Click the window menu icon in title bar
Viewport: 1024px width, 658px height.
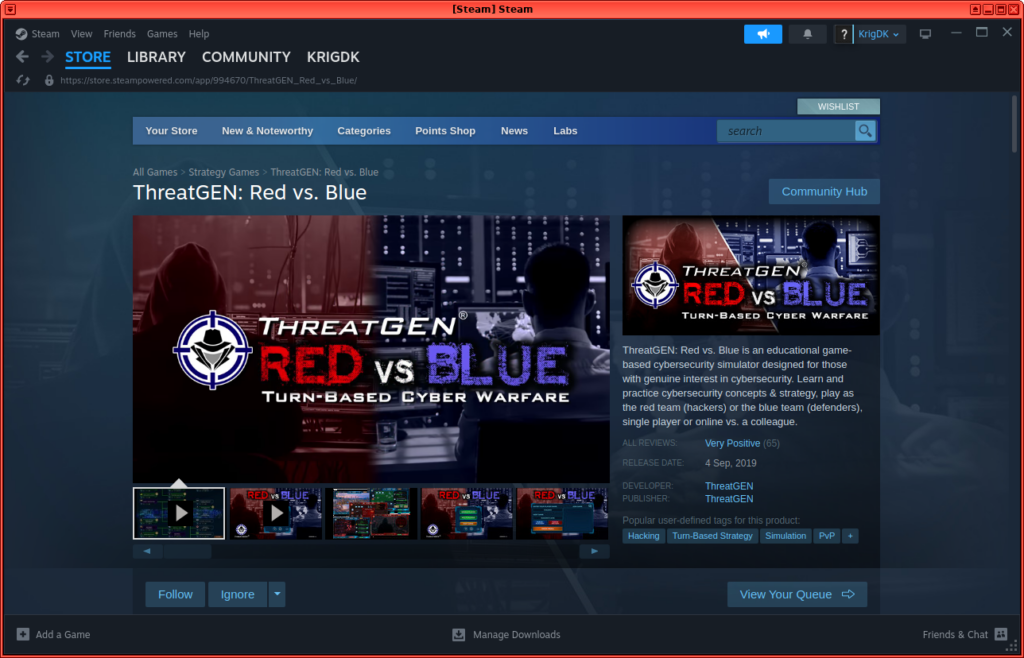coord(10,9)
